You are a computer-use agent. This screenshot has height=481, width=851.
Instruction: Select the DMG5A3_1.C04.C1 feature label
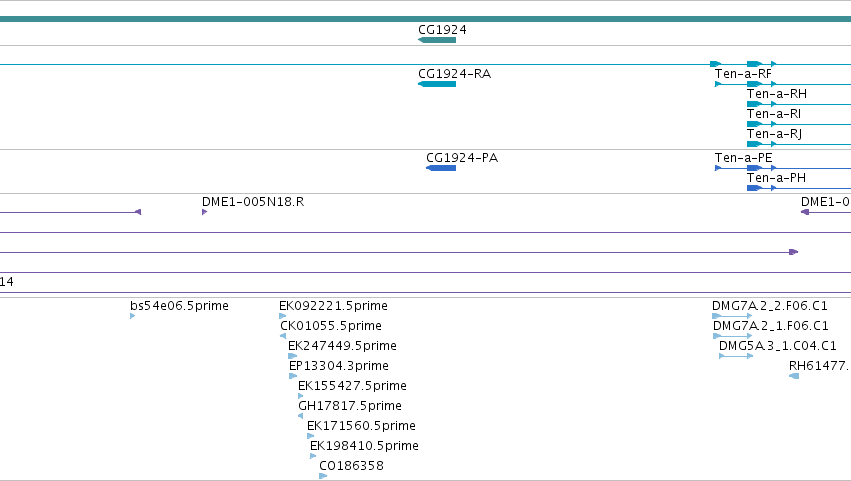pyautogui.click(x=778, y=346)
